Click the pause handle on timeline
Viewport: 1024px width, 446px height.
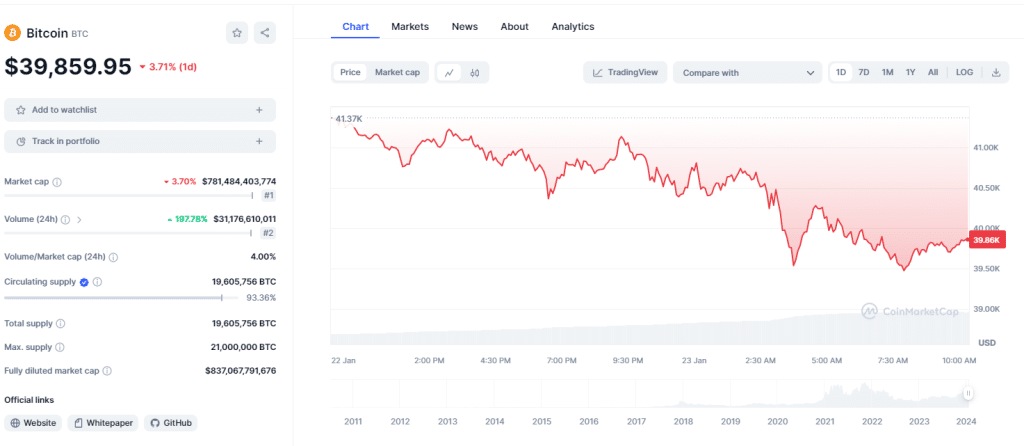pyautogui.click(x=968, y=393)
